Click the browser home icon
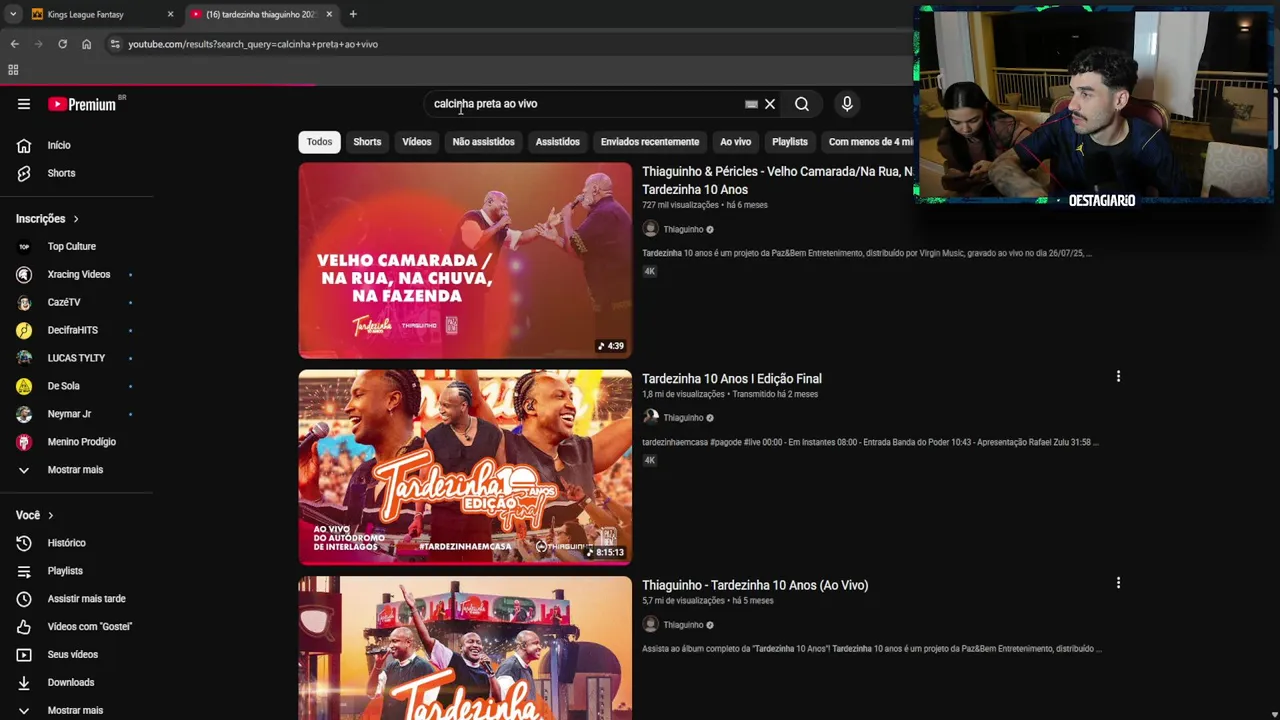Image resolution: width=1280 pixels, height=720 pixels. [86, 44]
